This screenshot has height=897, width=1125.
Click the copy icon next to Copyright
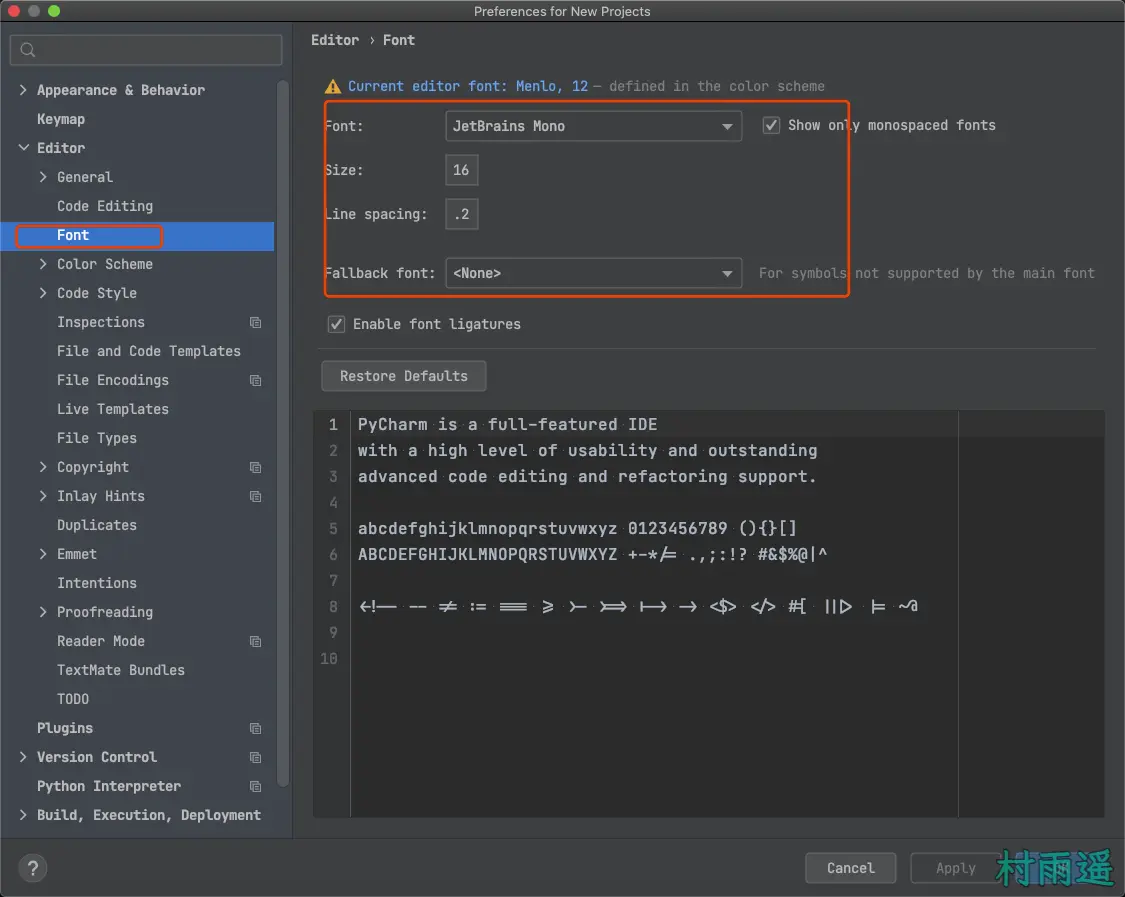tap(255, 468)
